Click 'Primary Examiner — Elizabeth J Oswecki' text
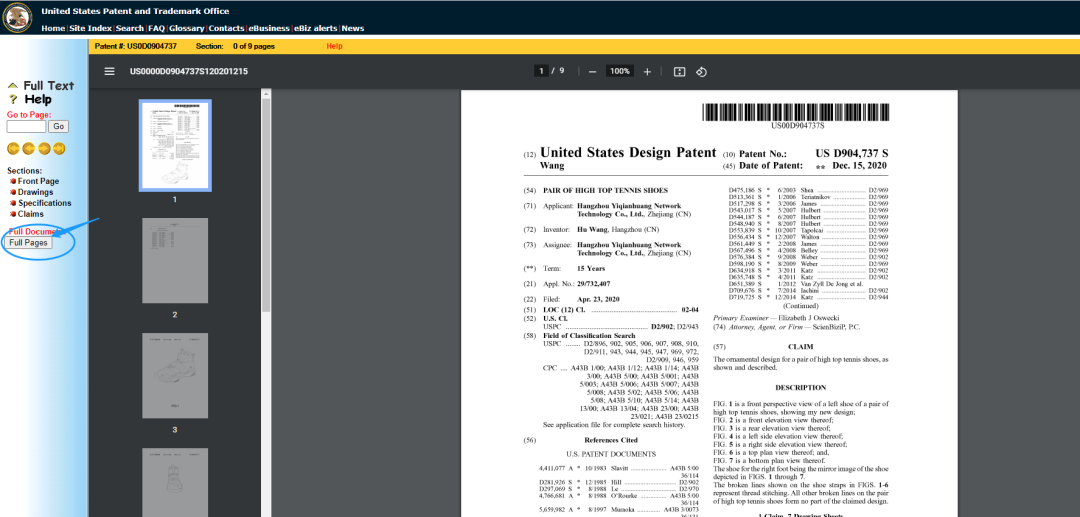The width and height of the screenshot is (1080, 517). point(776,319)
